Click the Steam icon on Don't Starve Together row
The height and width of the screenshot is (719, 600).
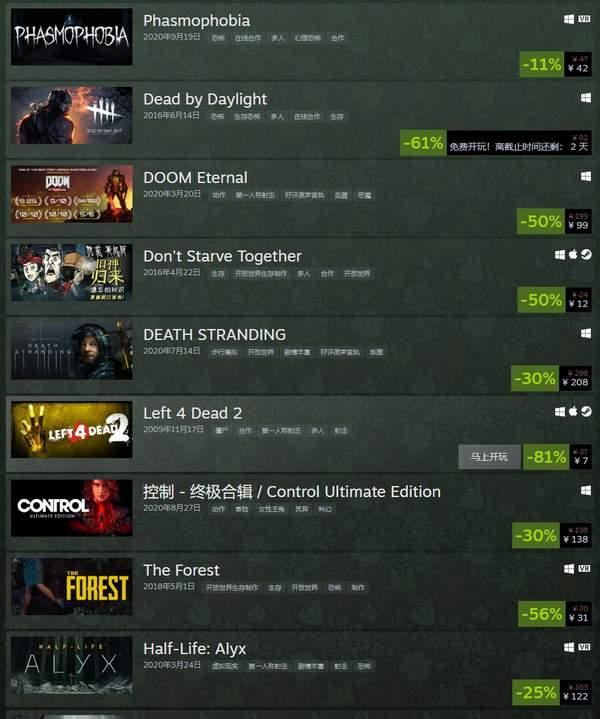coord(586,254)
